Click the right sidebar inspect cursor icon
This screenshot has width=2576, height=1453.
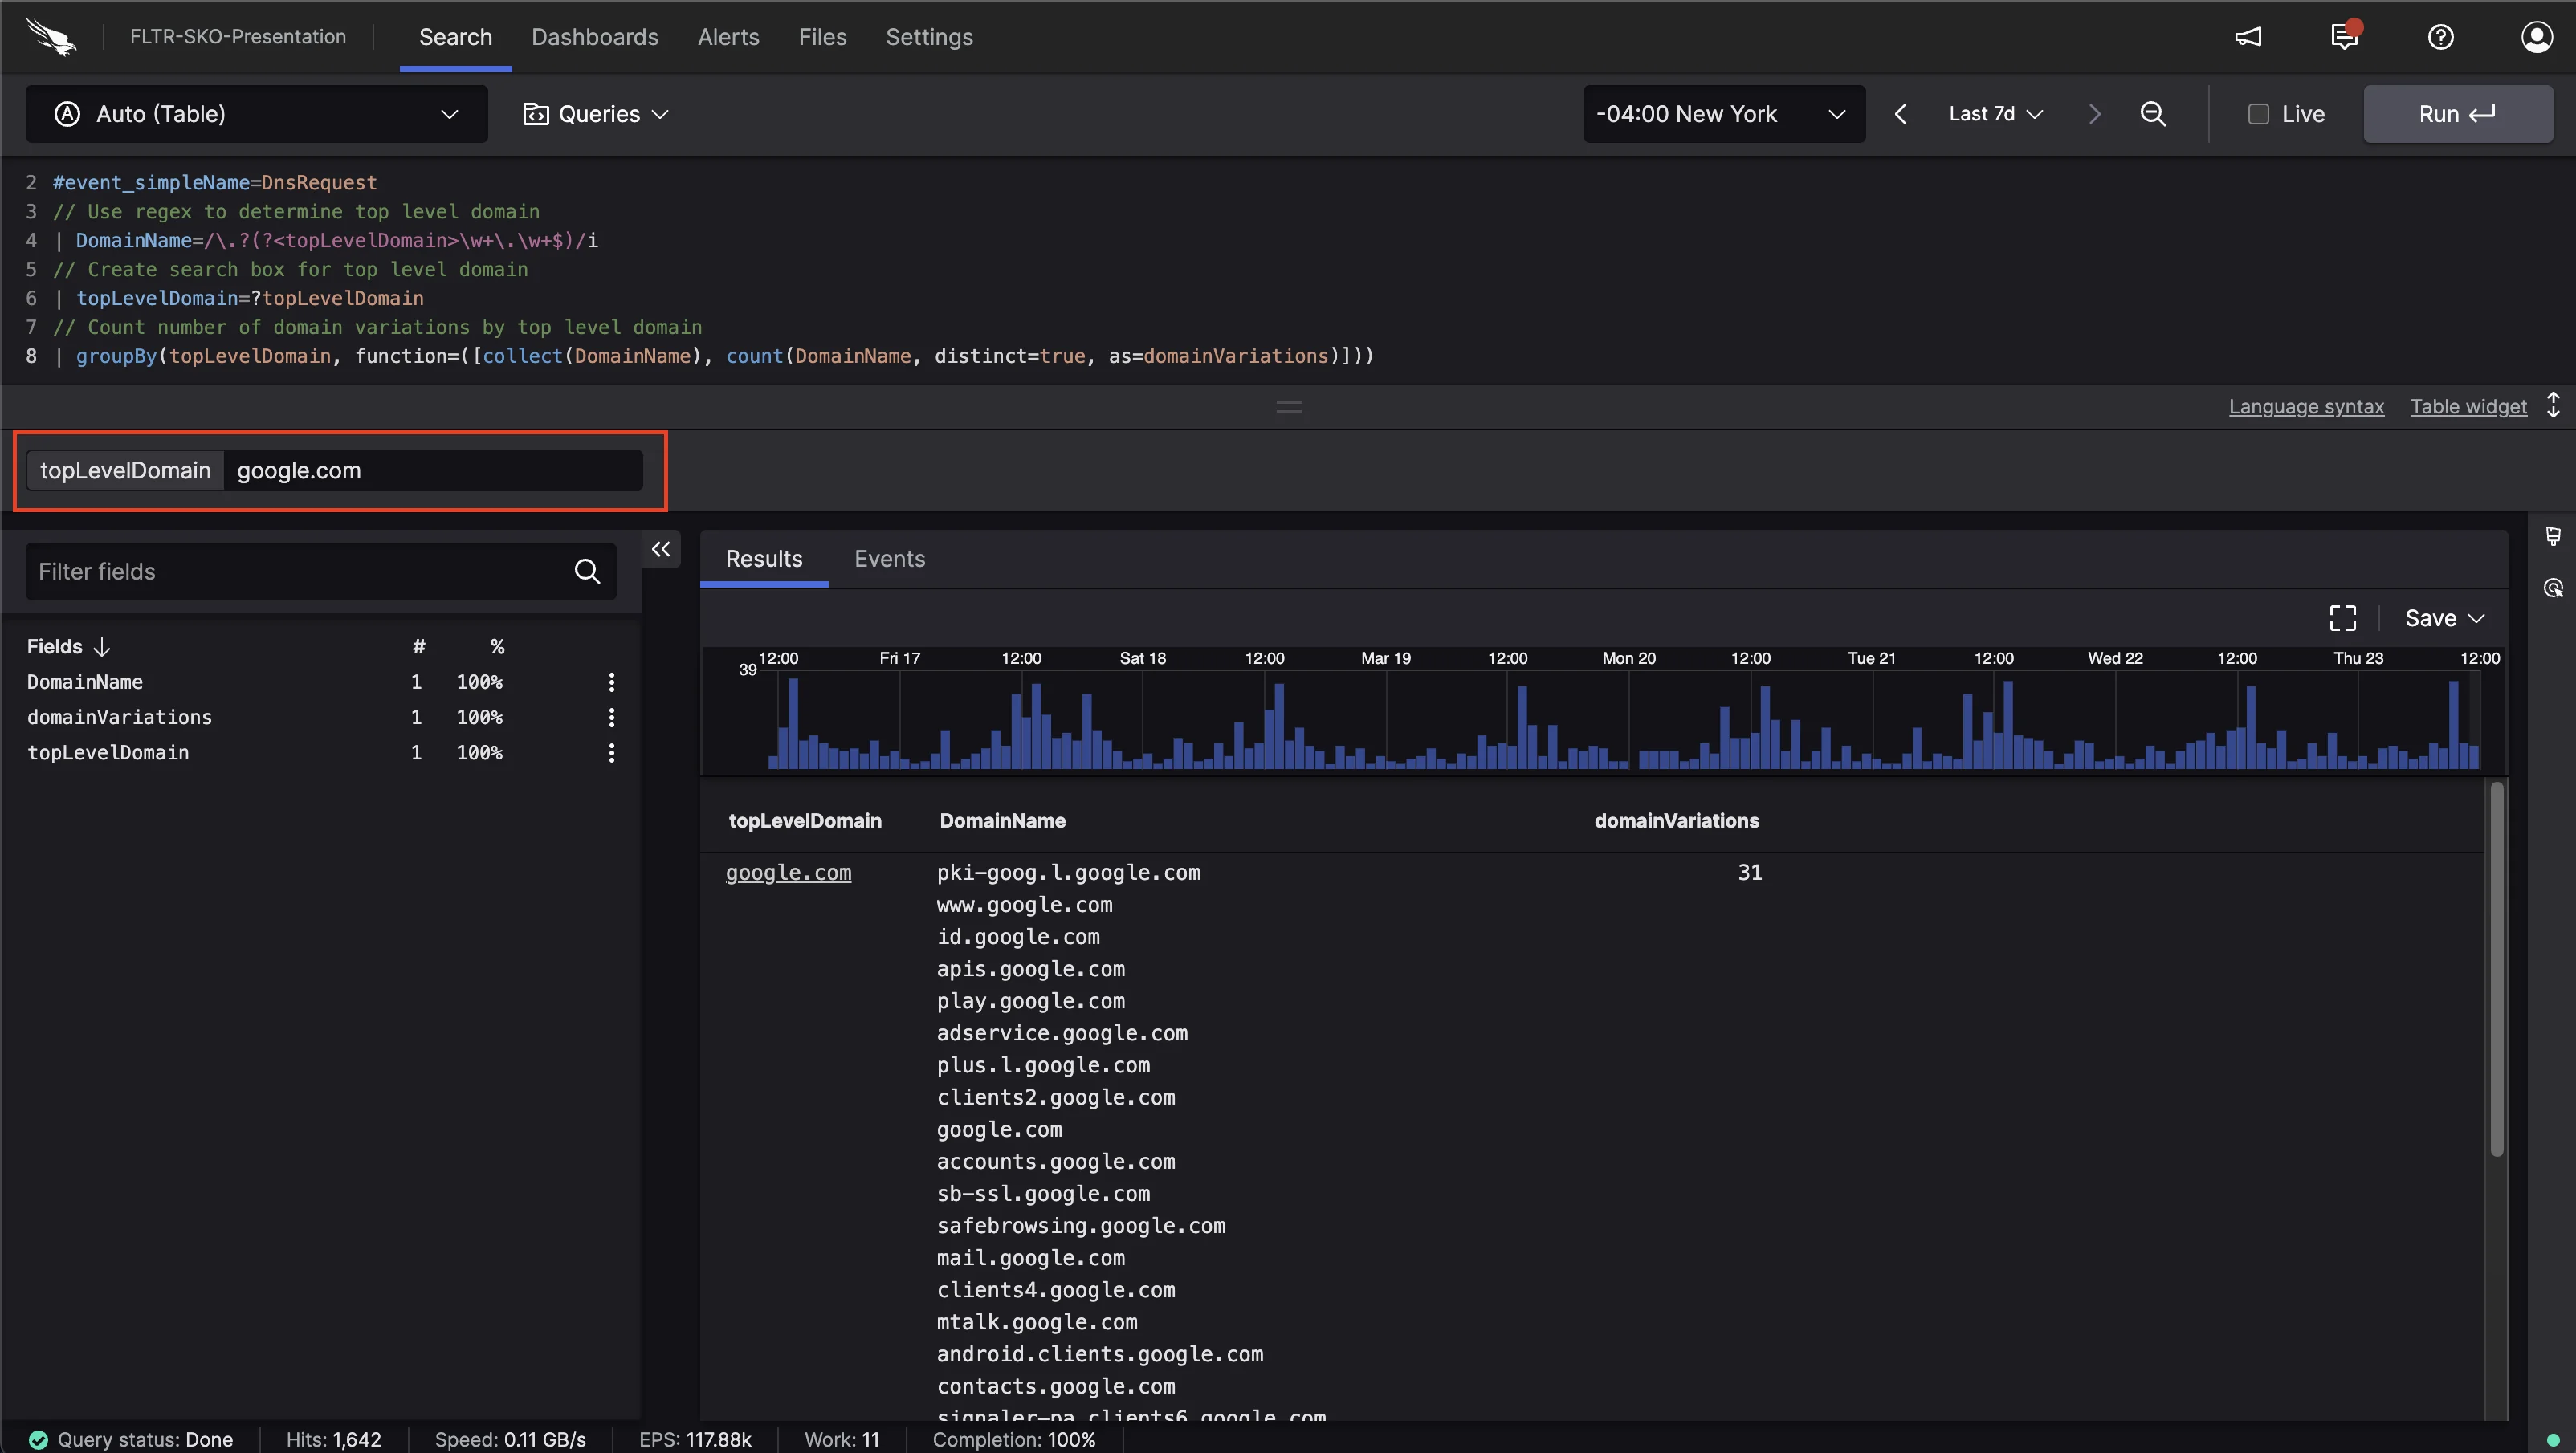pos(2553,588)
